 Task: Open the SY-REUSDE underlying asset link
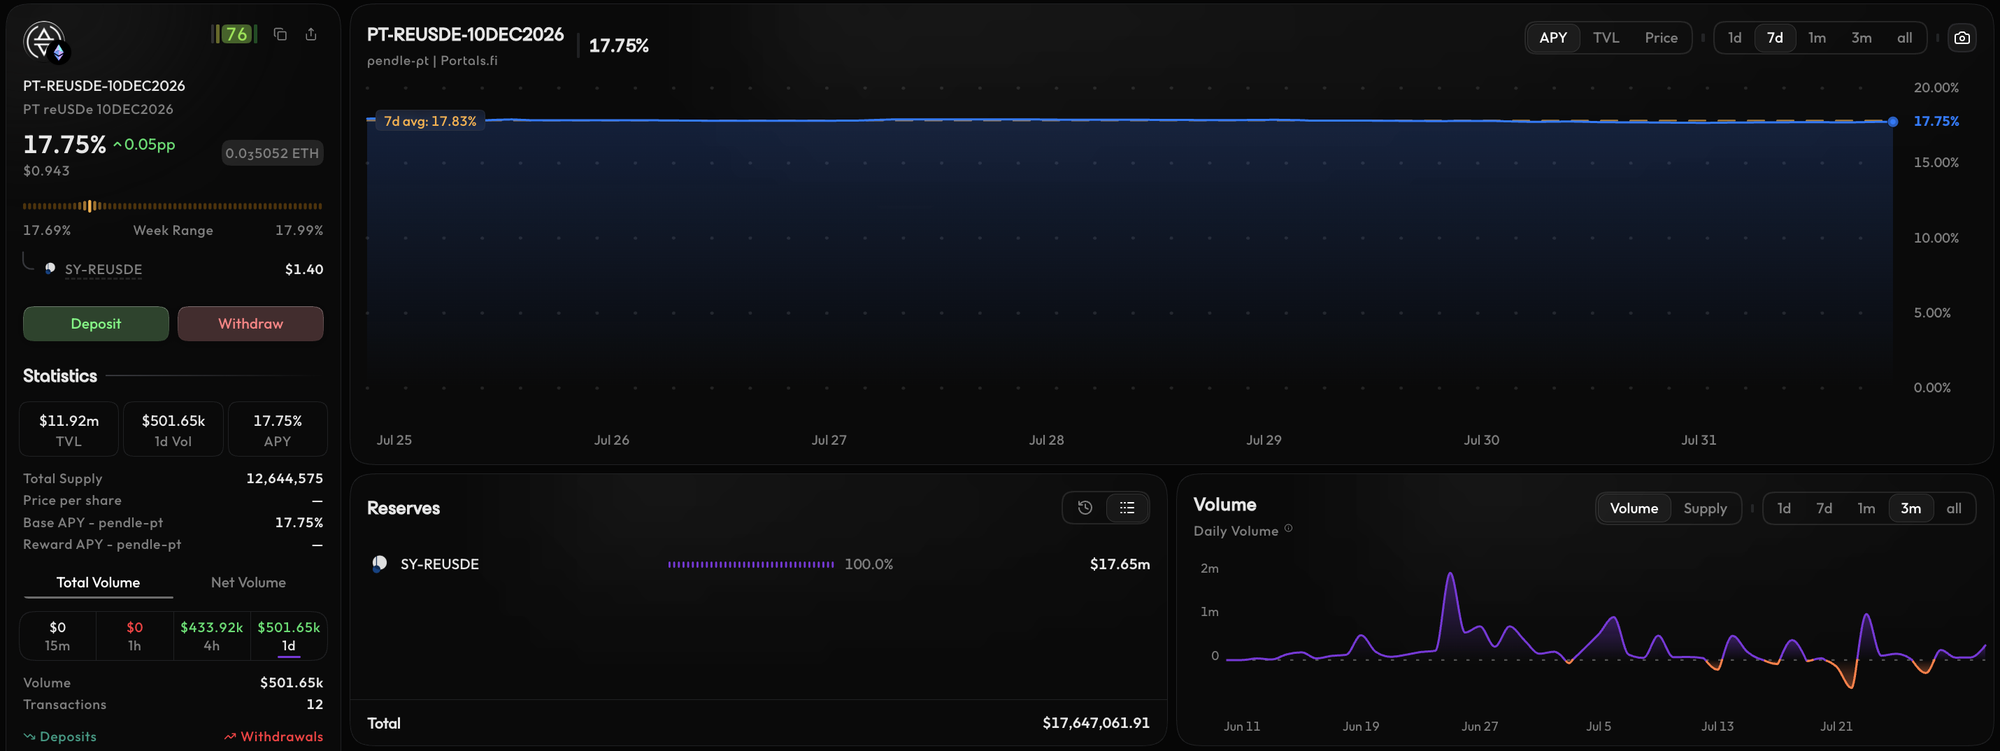pos(103,269)
